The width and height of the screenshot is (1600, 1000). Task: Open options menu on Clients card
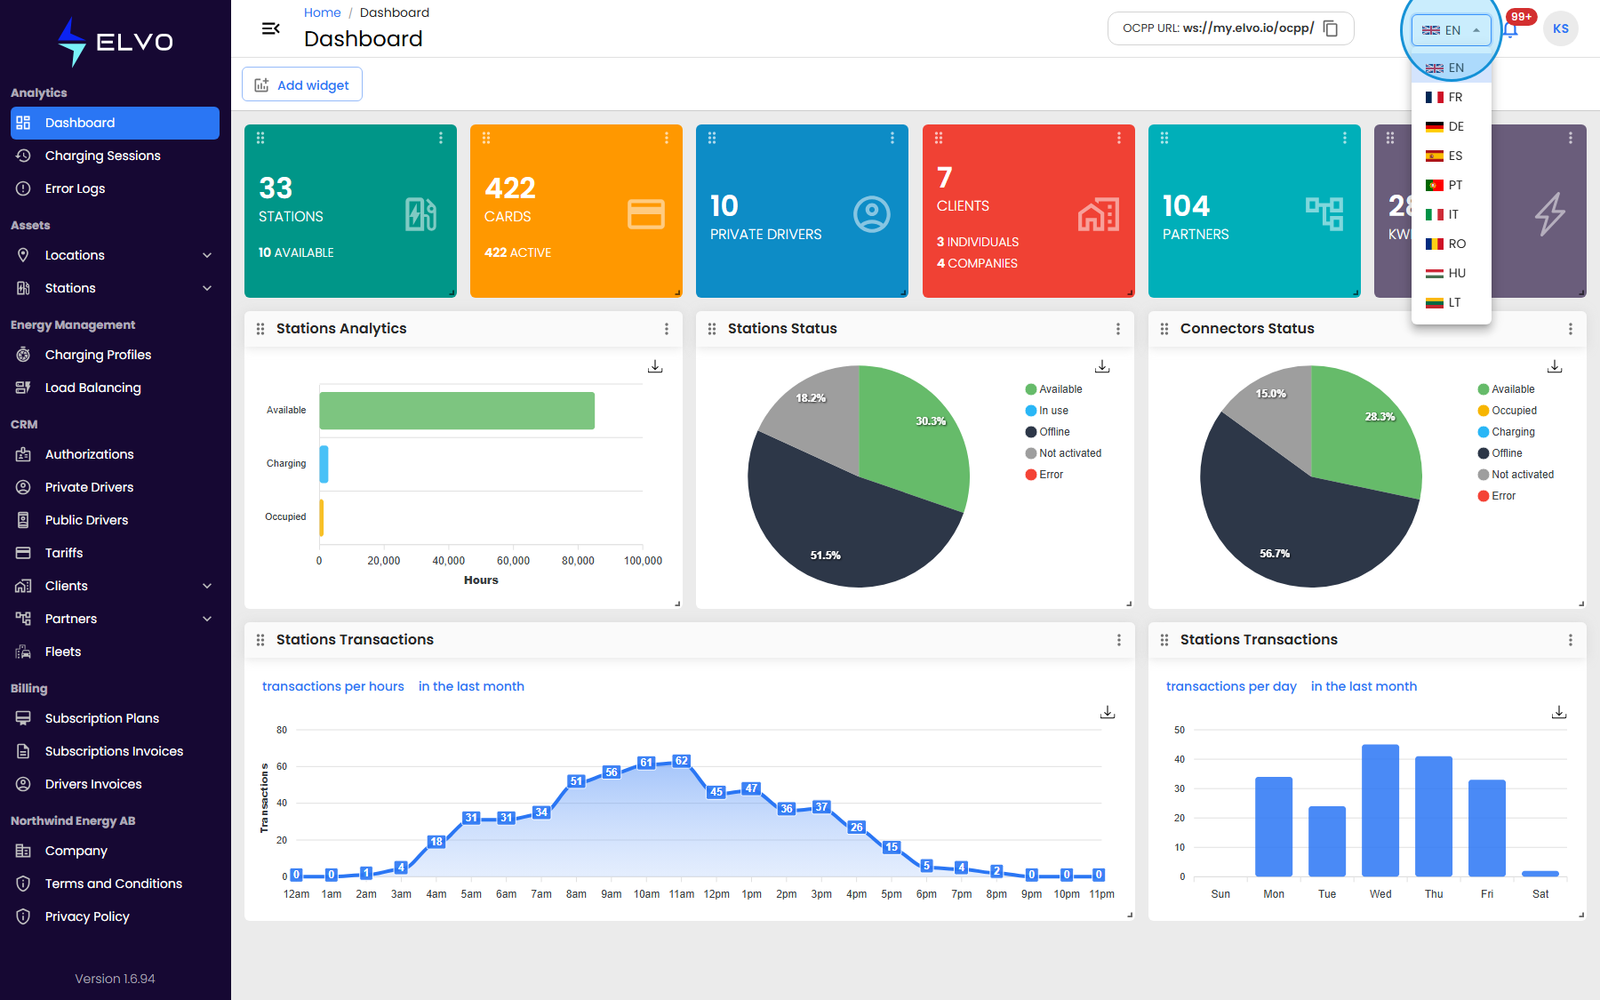(x=1119, y=138)
